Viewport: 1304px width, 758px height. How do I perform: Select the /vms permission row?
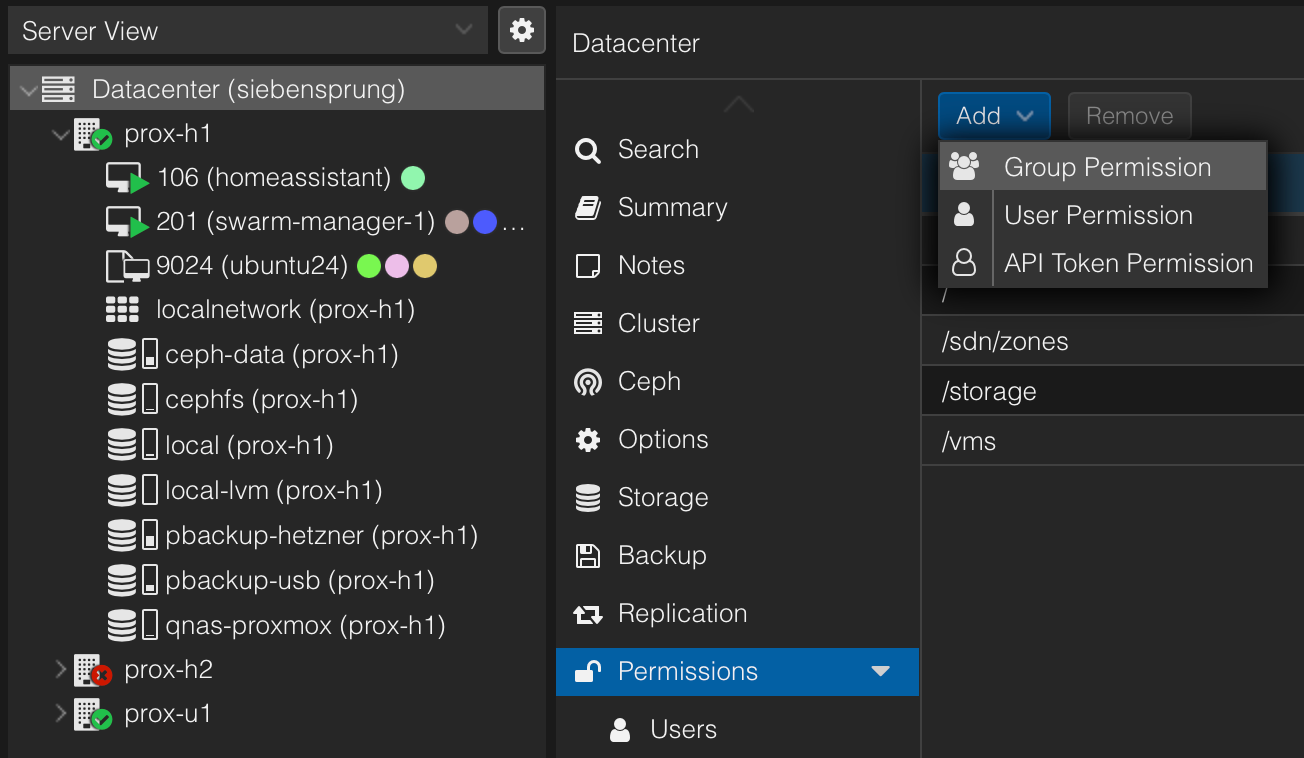tap(1112, 442)
